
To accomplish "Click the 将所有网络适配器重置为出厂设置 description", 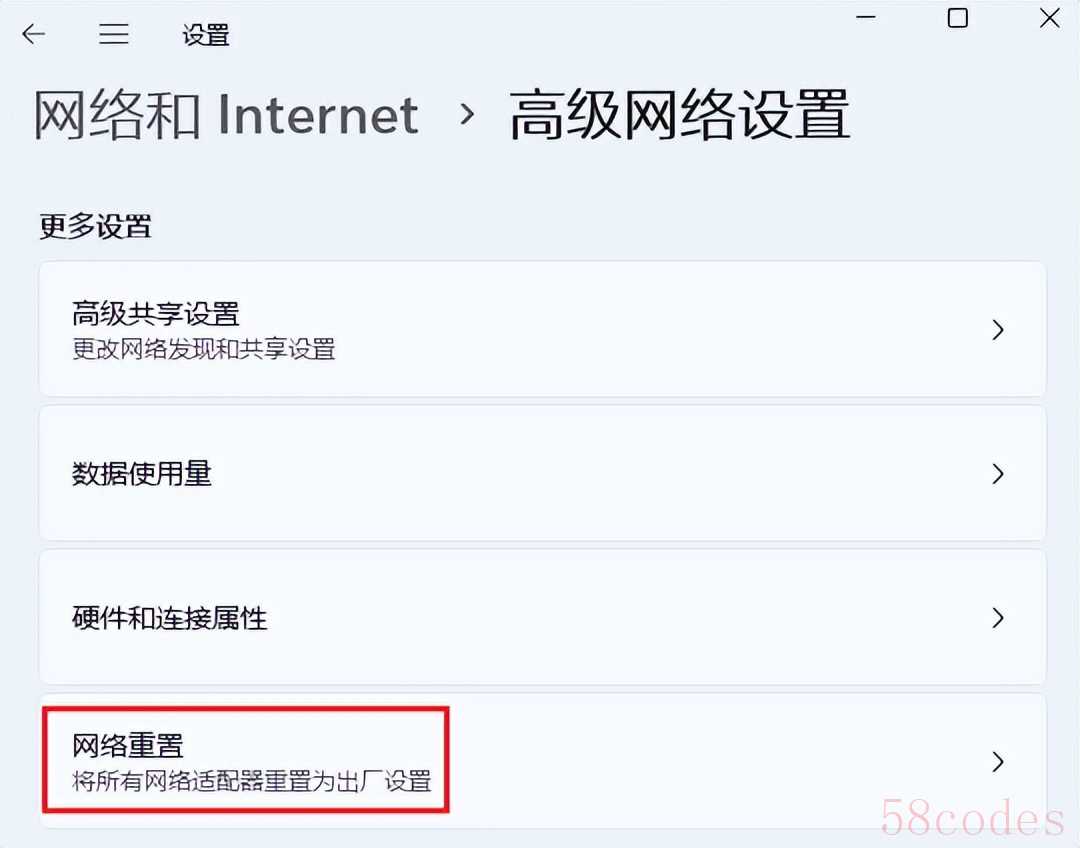I will [x=252, y=781].
